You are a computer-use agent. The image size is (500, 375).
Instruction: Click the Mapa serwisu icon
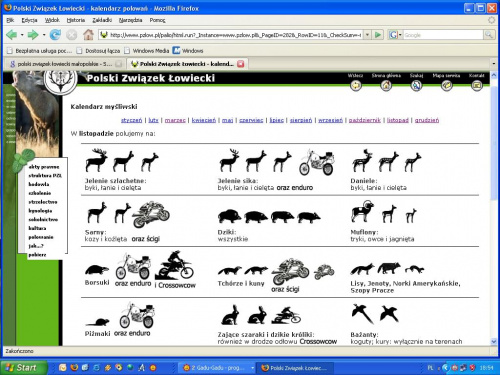click(446, 86)
